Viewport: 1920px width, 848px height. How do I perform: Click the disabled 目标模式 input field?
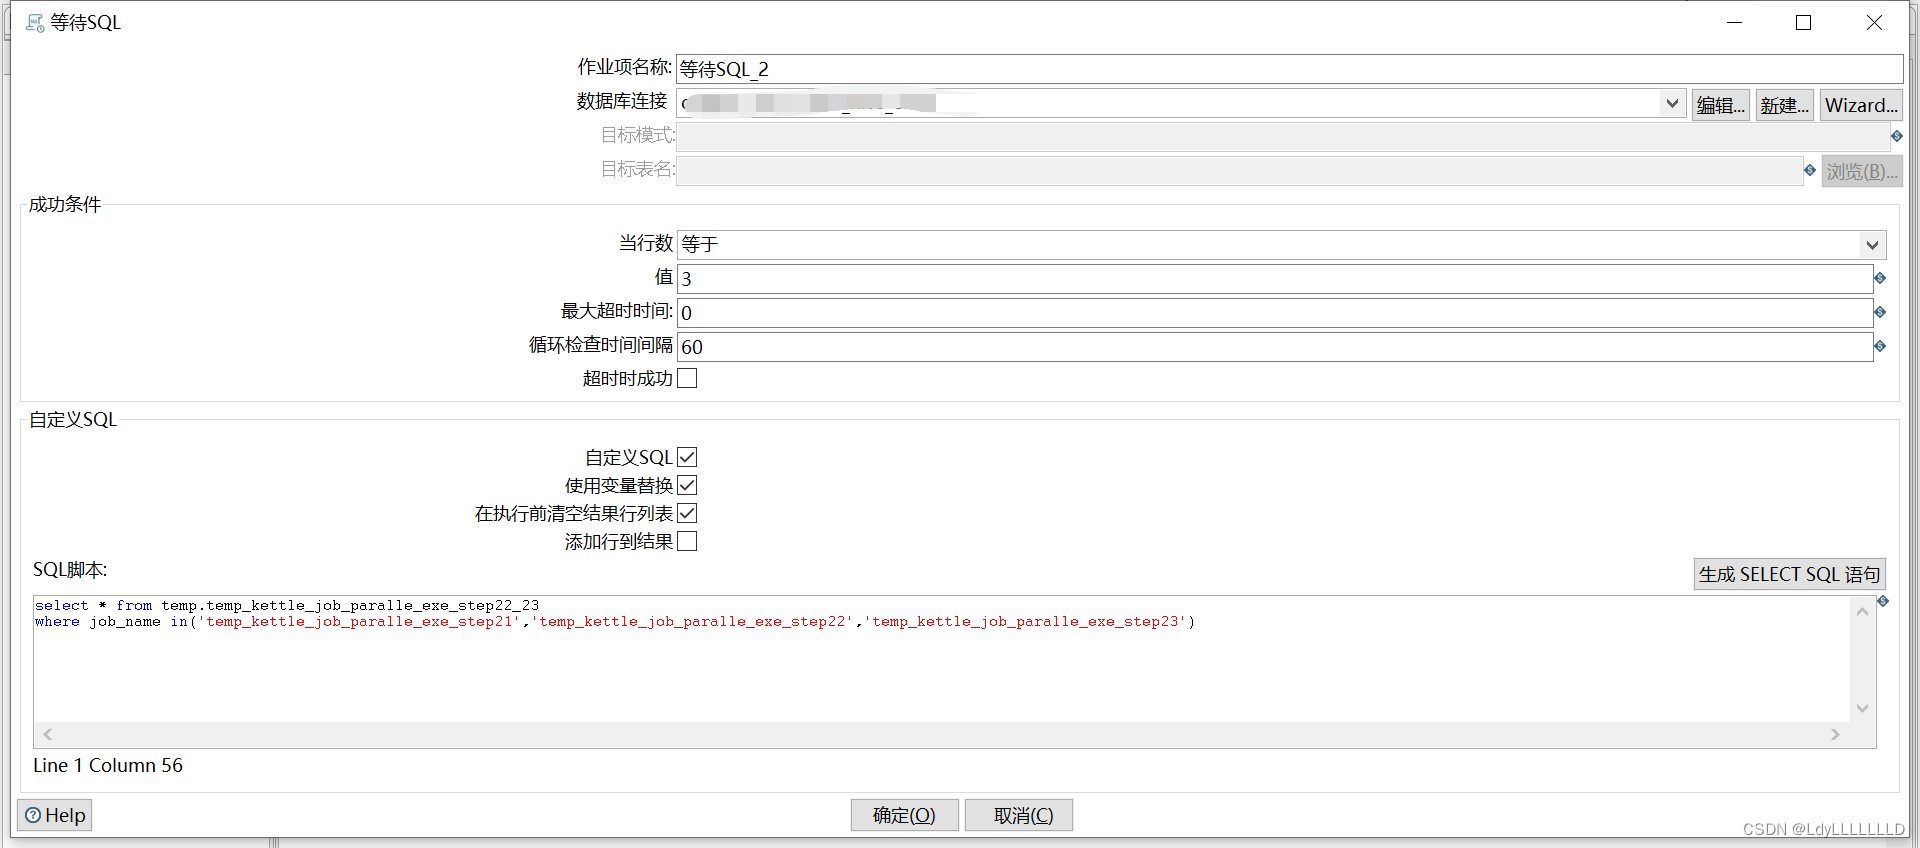1283,136
